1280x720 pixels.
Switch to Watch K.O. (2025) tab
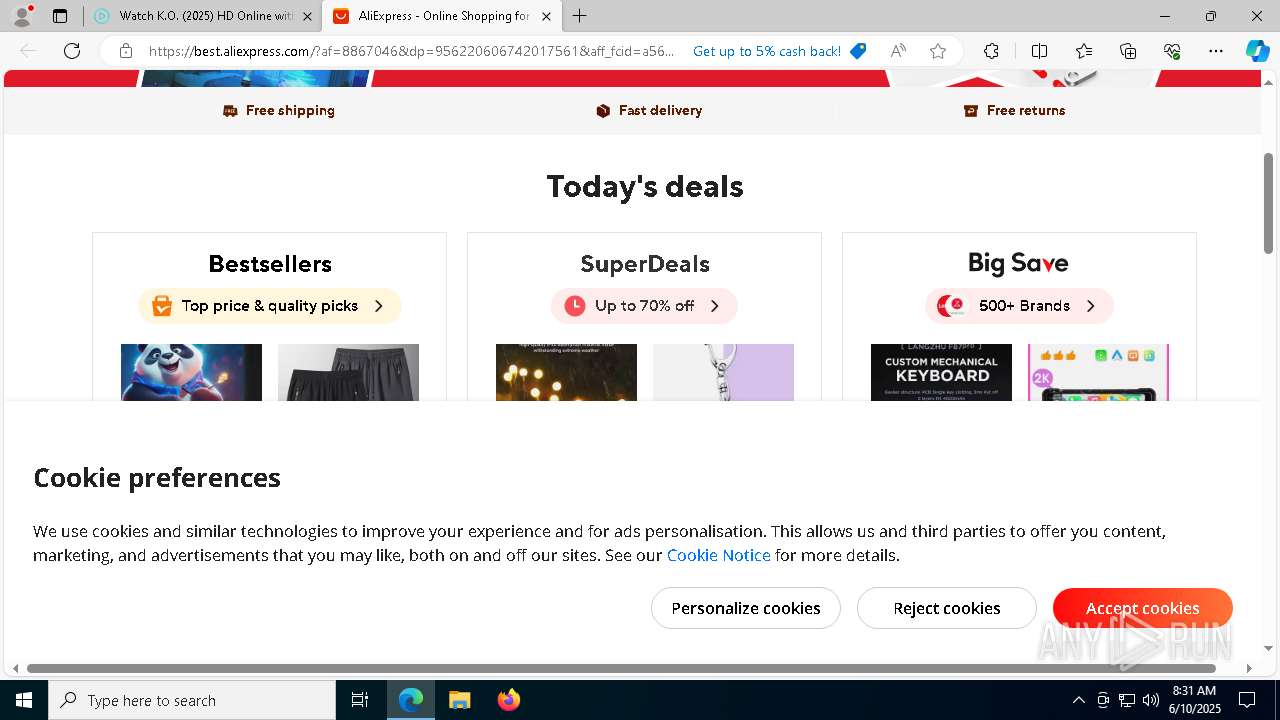[x=202, y=16]
